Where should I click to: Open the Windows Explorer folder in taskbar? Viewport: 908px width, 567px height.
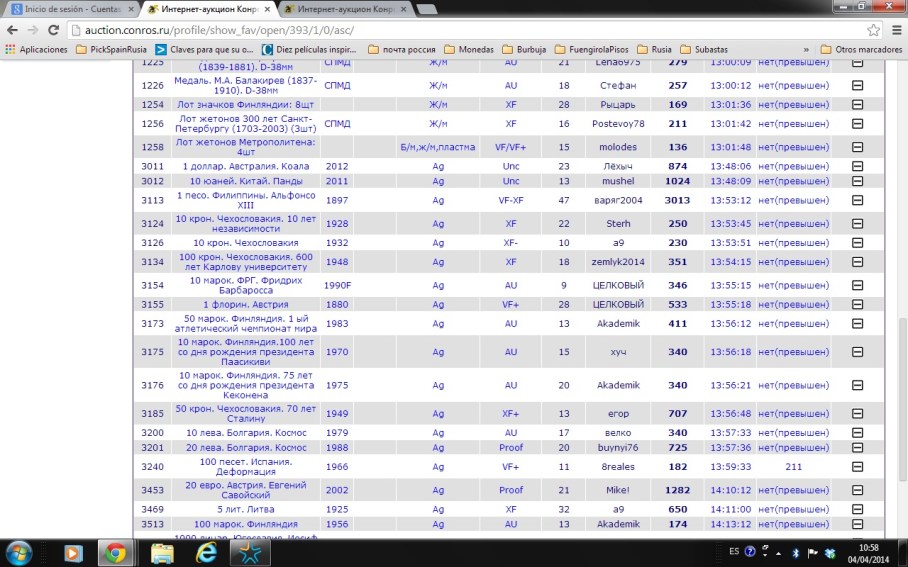coord(162,552)
